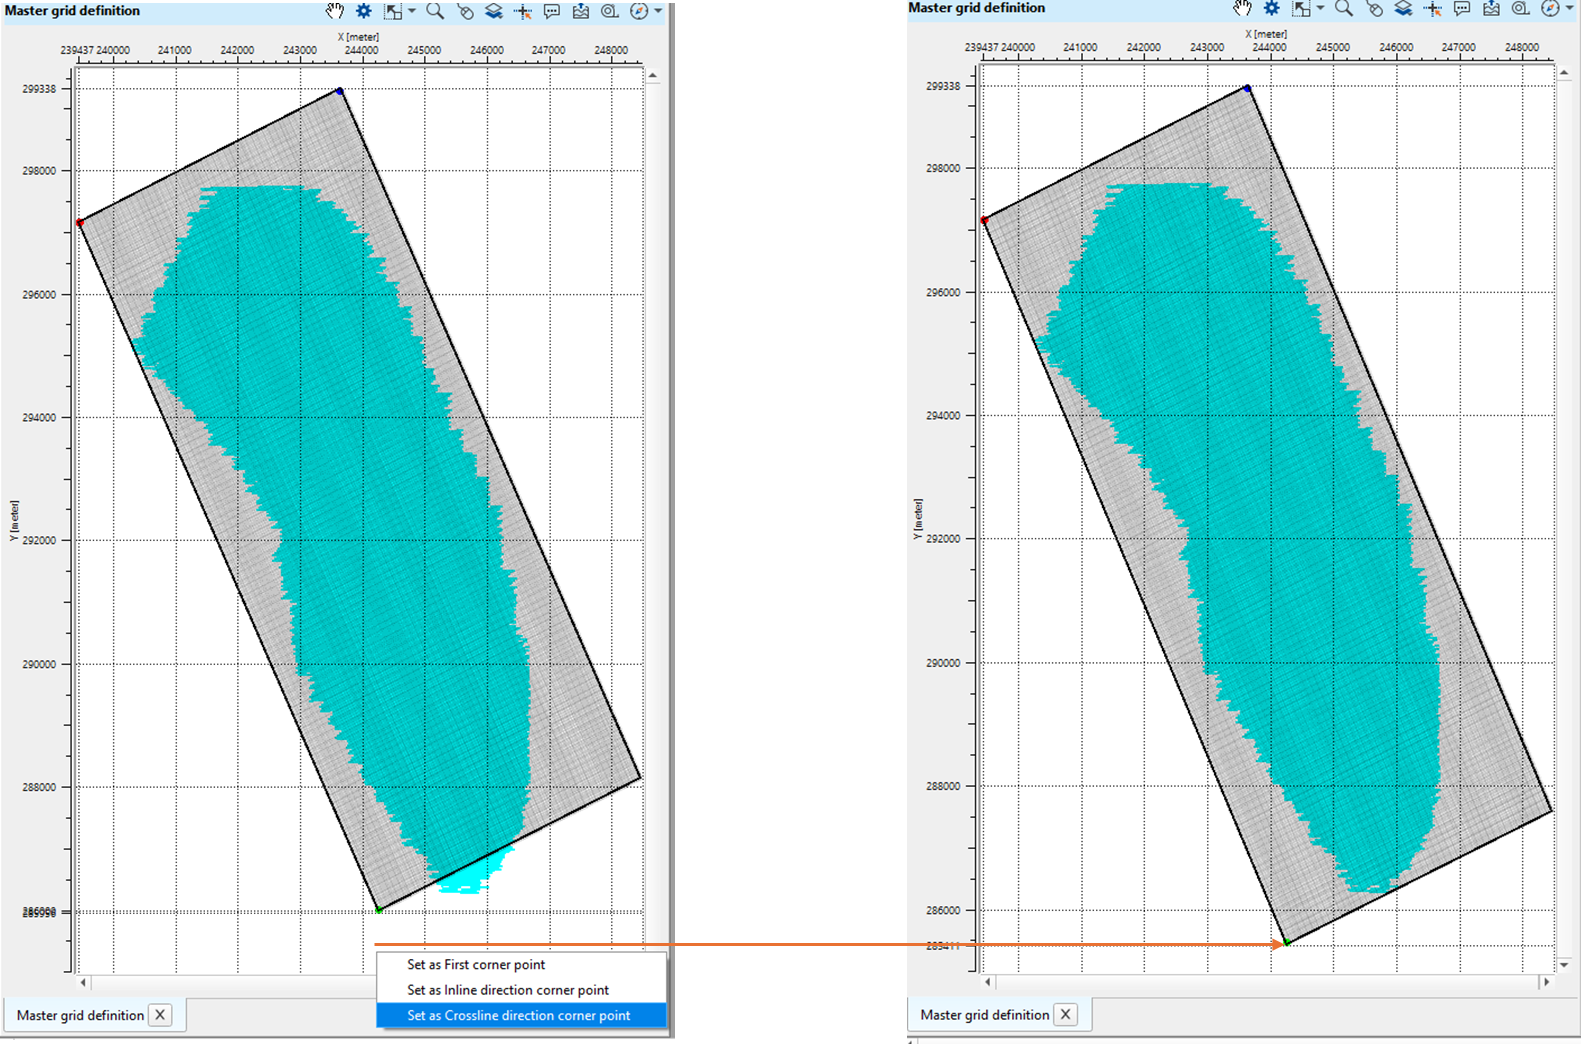Close the left Master grid definition tab
Screen dimensions: 1581x1044
click(x=160, y=1015)
